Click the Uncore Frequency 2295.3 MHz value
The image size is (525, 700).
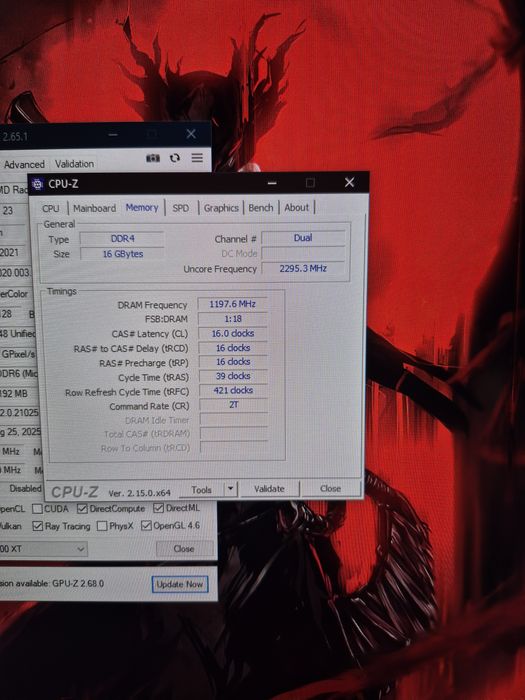(303, 269)
